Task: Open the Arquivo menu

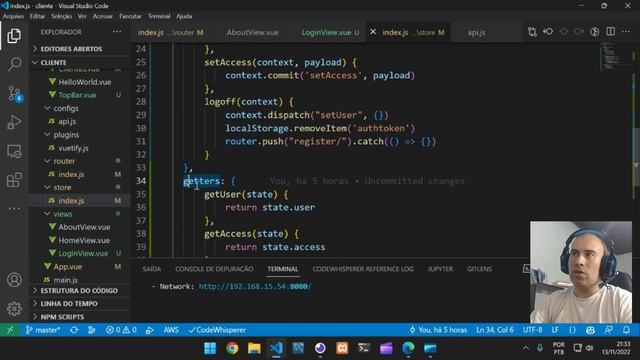Action: pos(13,16)
